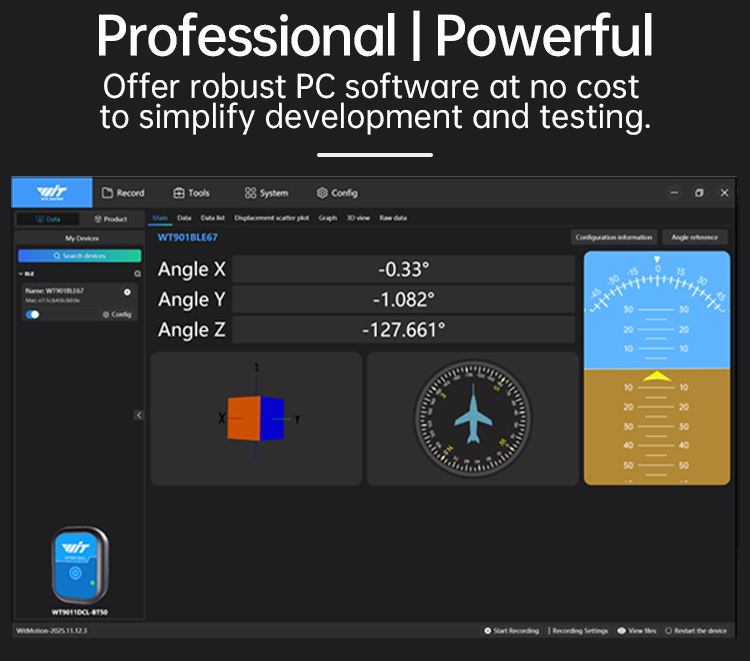The image size is (750, 661).
Task: Click the Angle reference button
Action: pyautogui.click(x=695, y=237)
